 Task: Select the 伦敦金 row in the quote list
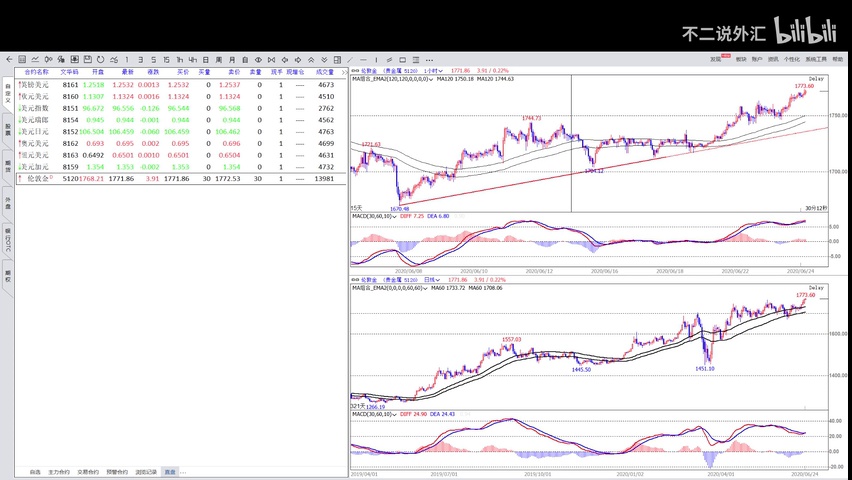[x=38, y=179]
